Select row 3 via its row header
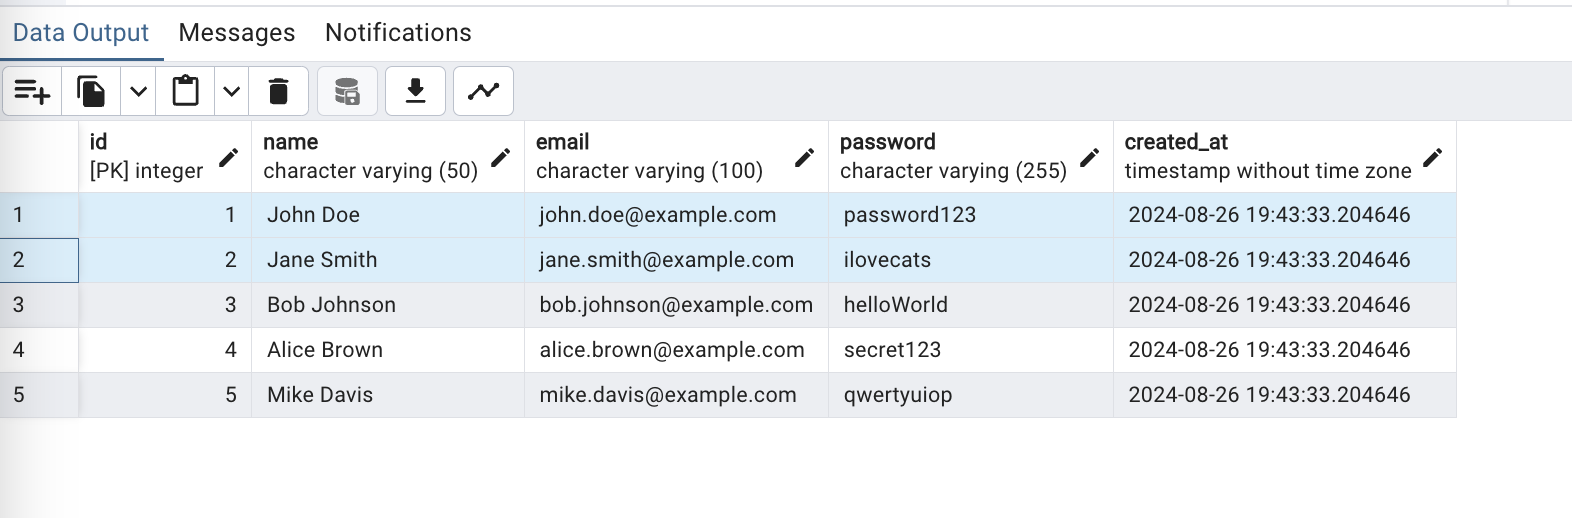1572x518 pixels. (x=39, y=305)
